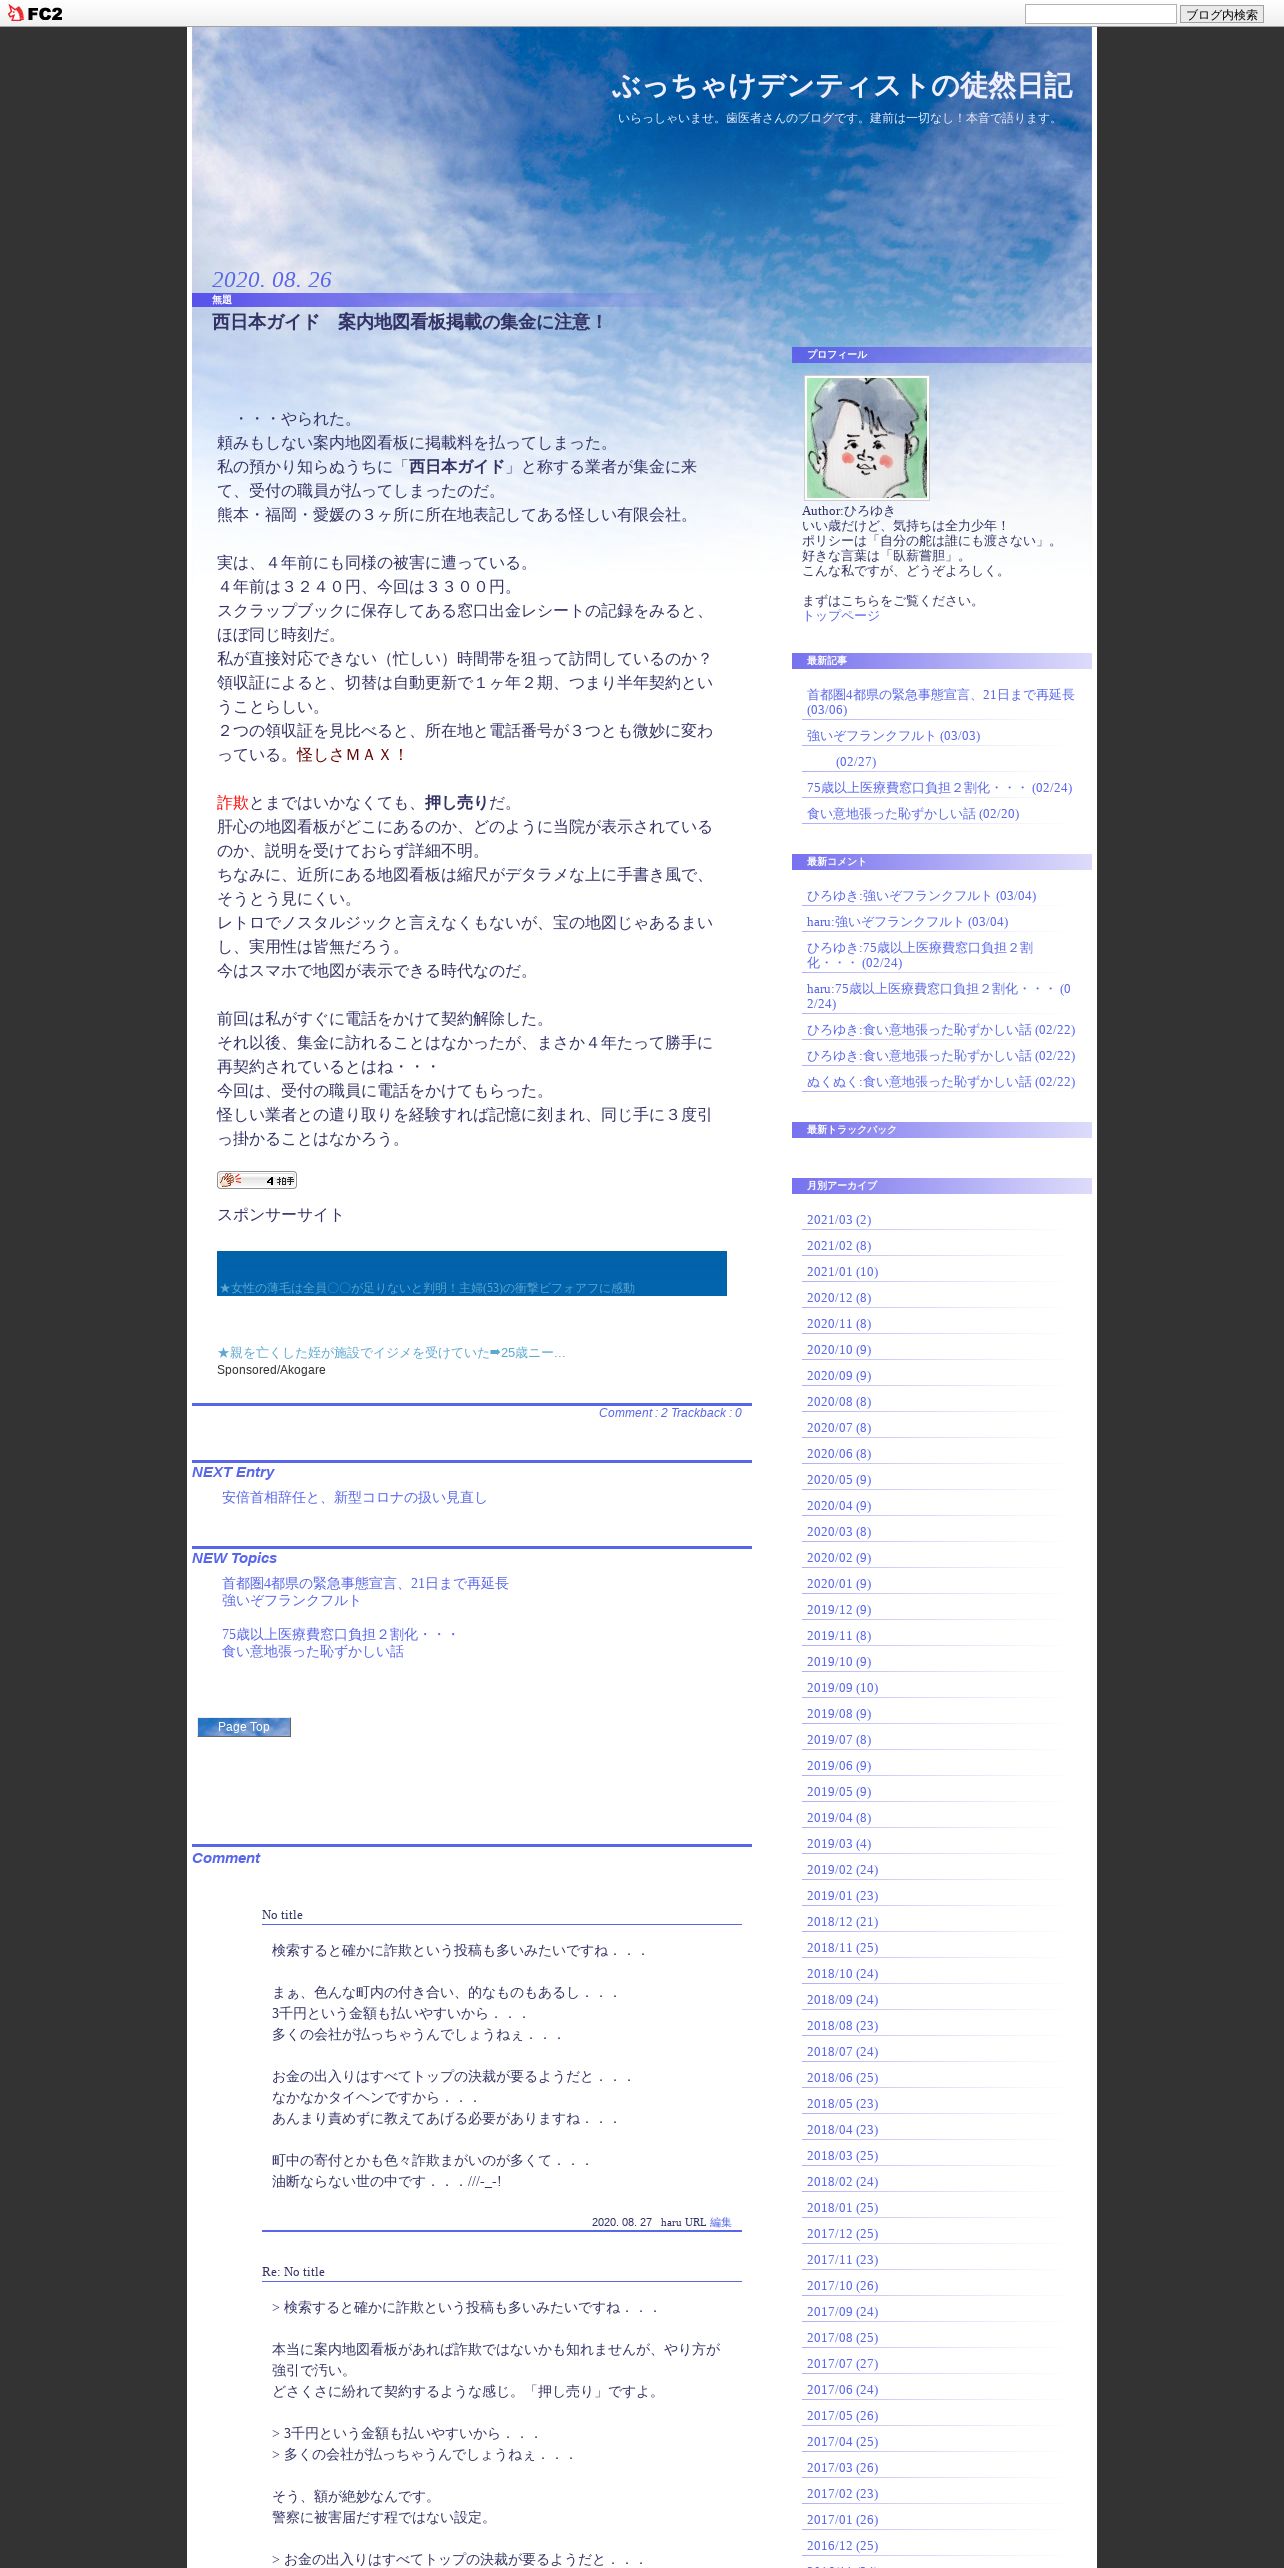Open monthly archive 2021/03 (2)
This screenshot has width=1284, height=2568.
coord(839,1220)
